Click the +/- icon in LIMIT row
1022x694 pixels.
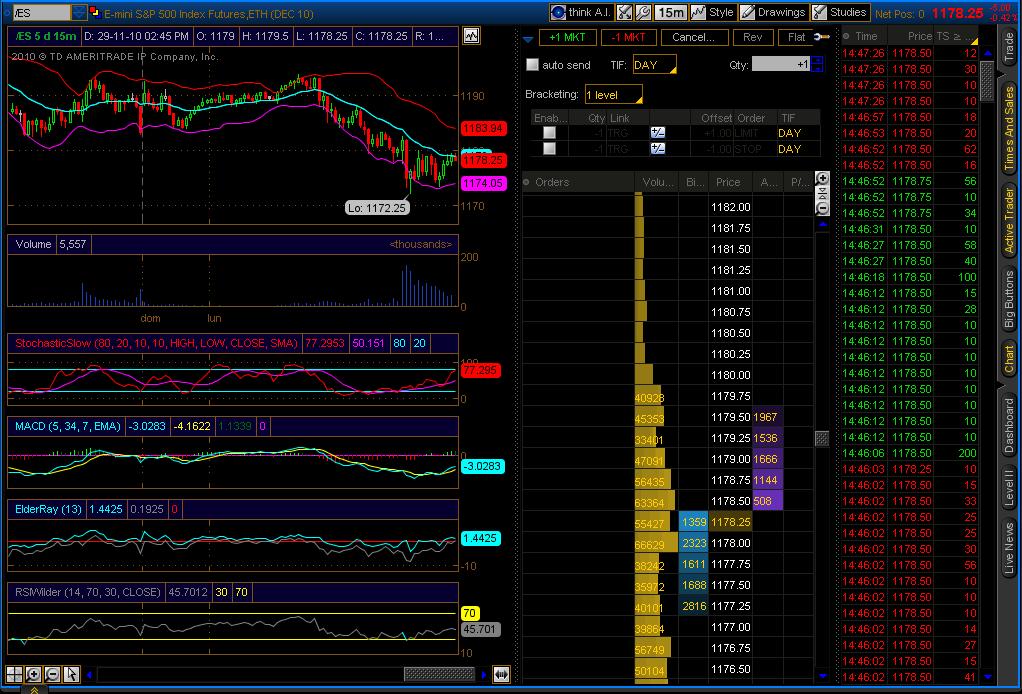point(658,133)
